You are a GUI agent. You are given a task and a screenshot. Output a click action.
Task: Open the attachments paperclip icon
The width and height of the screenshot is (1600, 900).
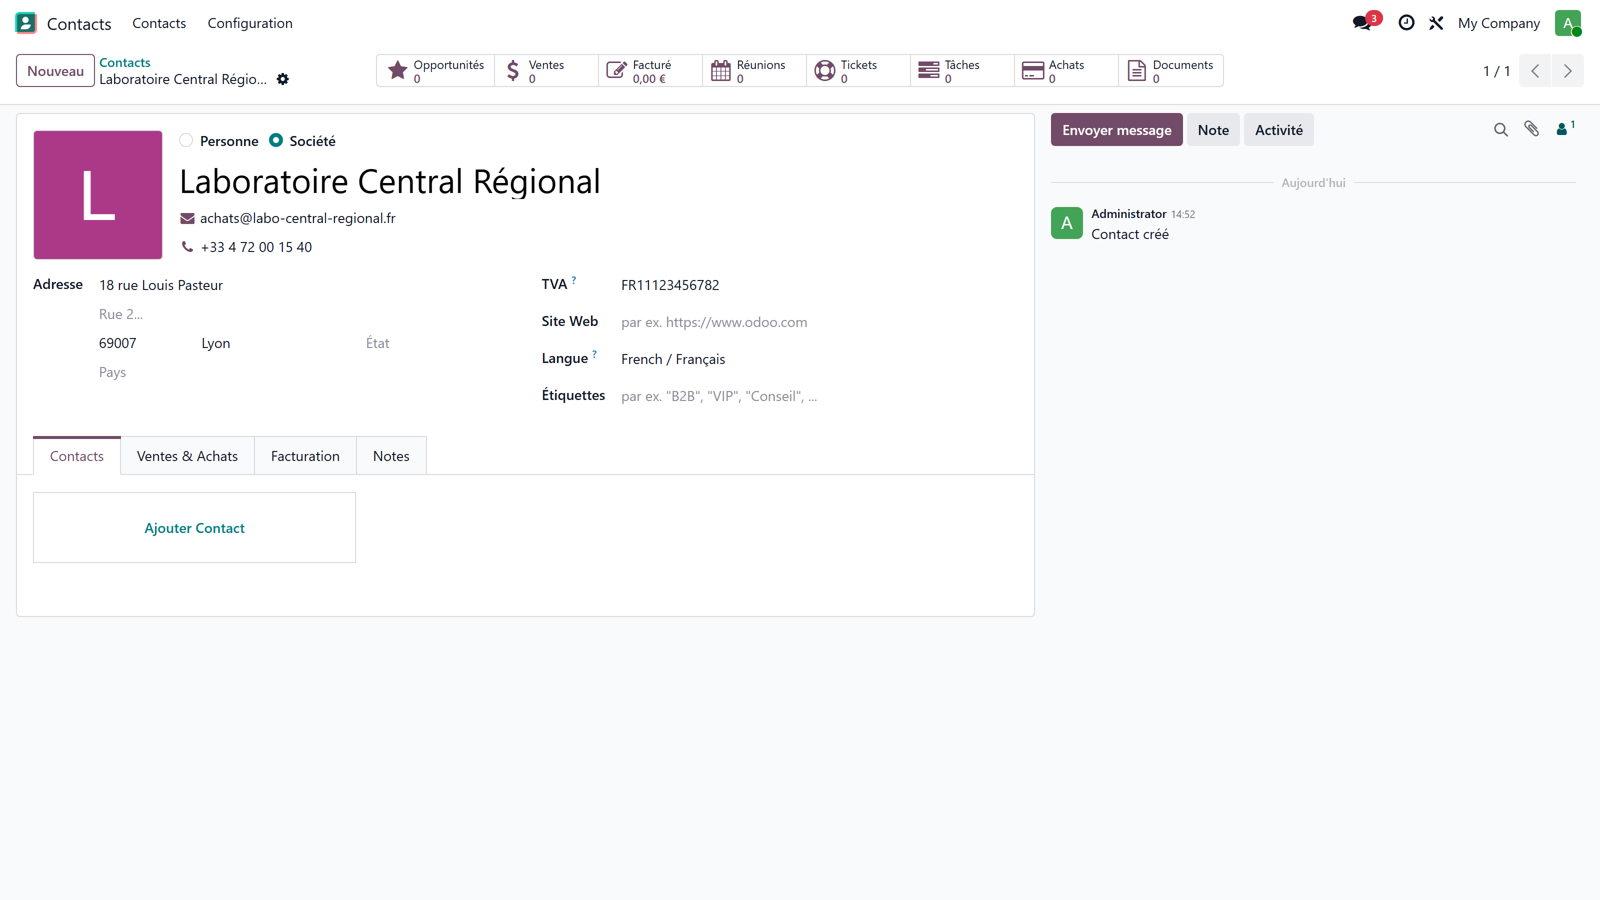(x=1531, y=129)
